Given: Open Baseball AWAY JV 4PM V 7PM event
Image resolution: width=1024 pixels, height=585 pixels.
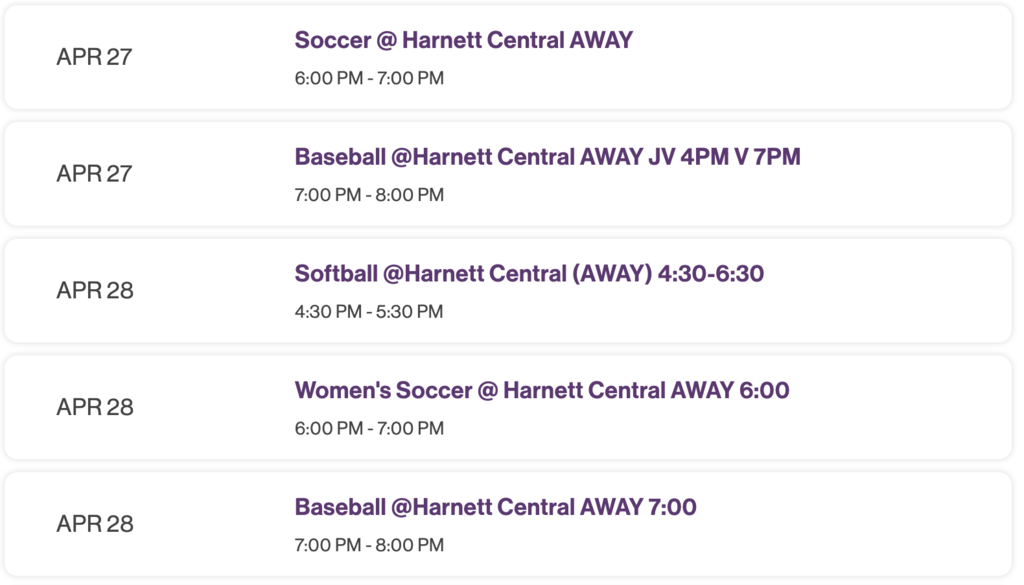Looking at the screenshot, I should click(547, 157).
